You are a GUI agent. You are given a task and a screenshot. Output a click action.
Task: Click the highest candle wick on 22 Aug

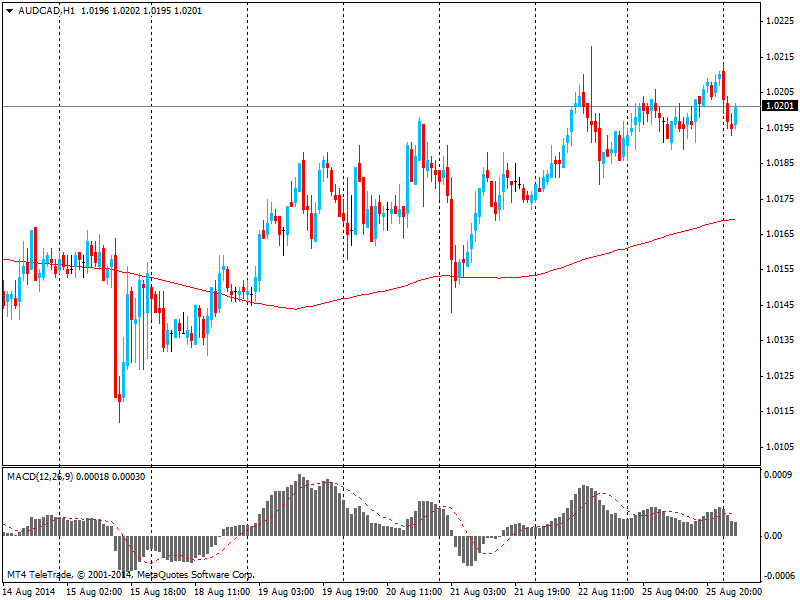591,50
